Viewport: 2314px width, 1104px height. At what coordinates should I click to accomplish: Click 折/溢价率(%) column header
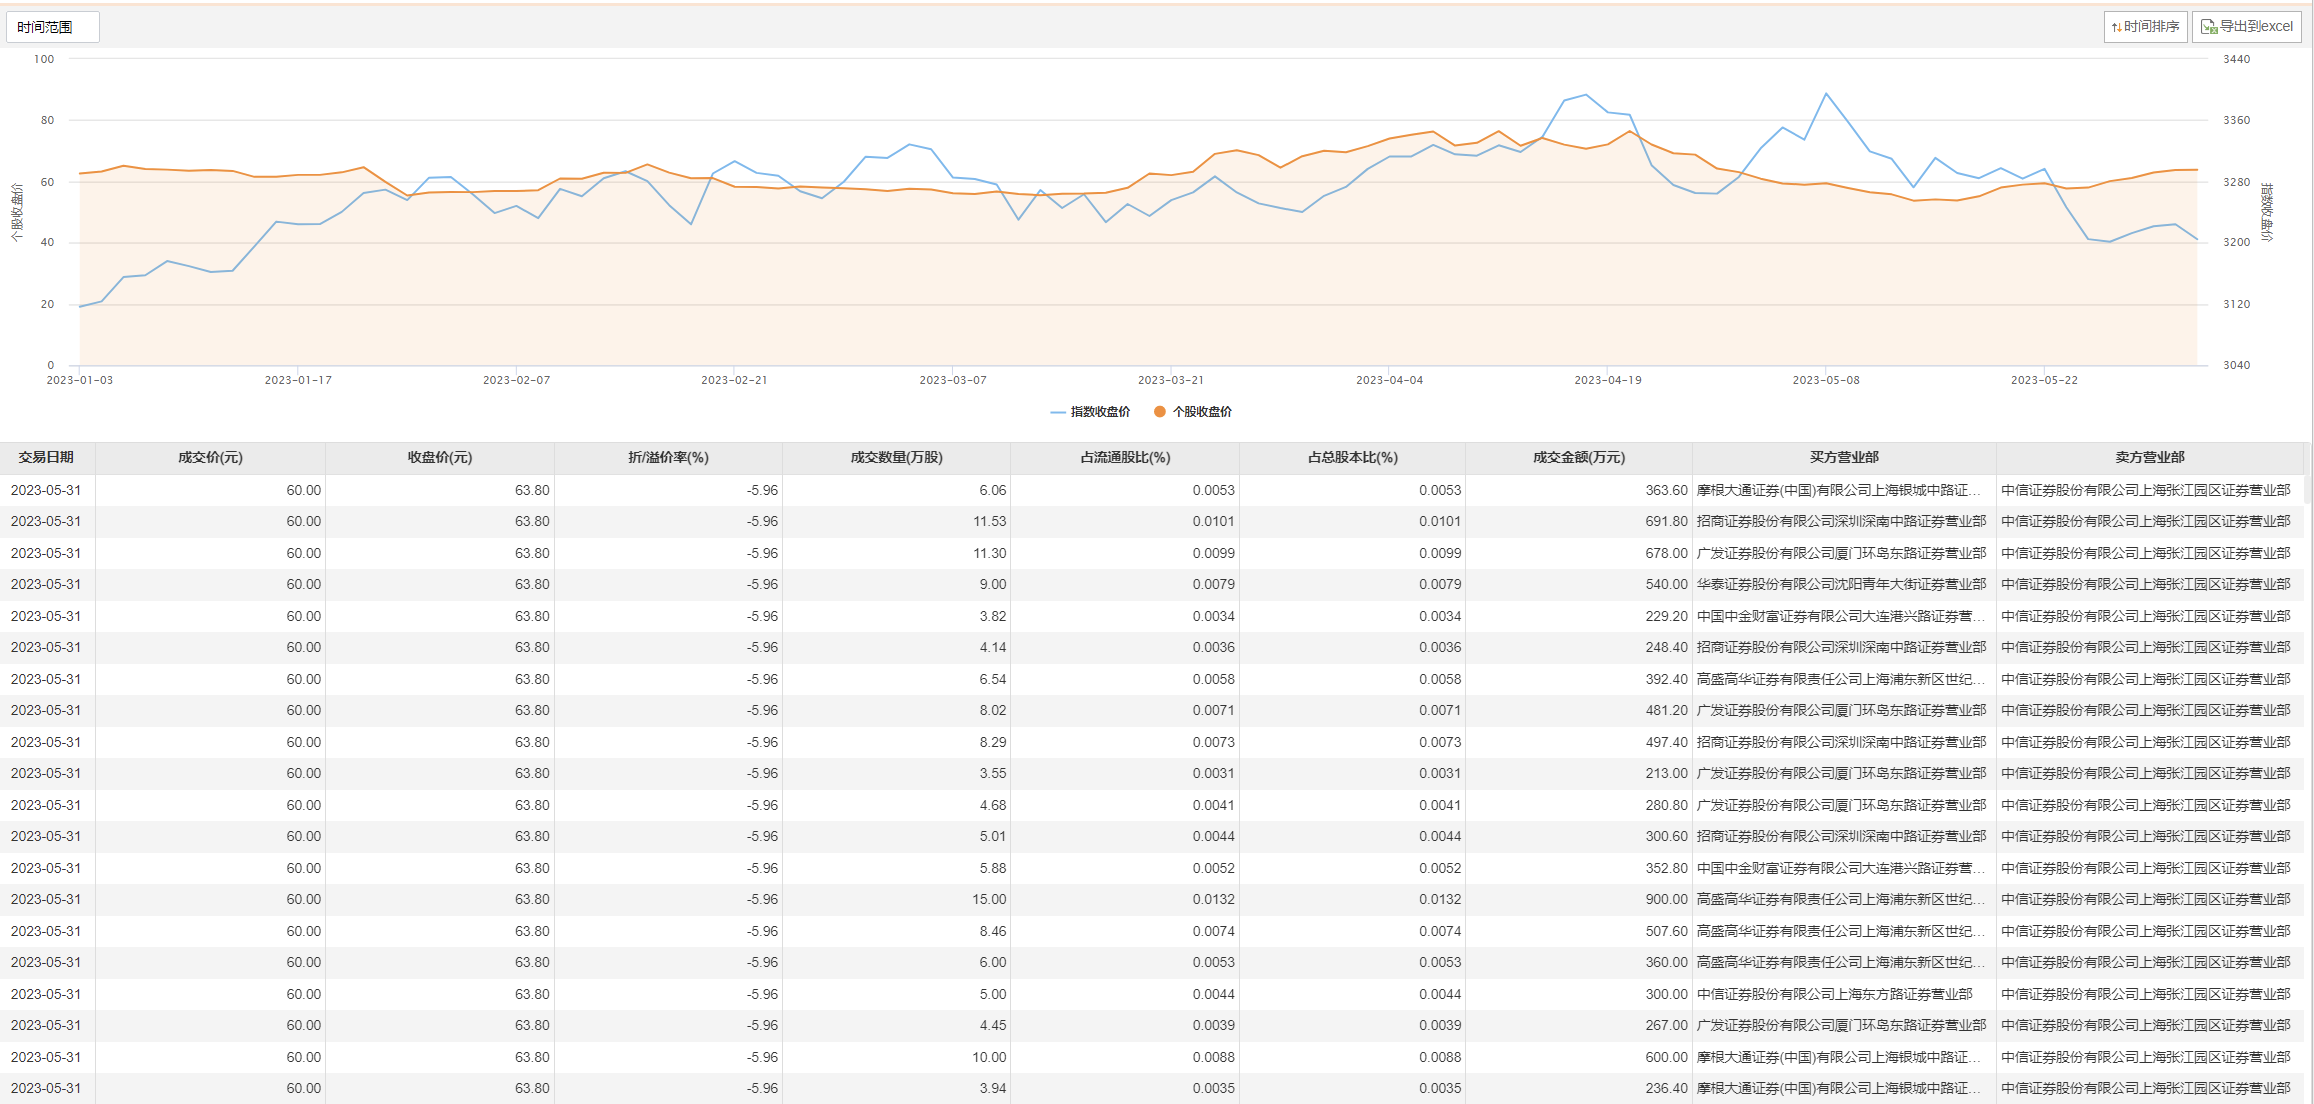tap(668, 458)
